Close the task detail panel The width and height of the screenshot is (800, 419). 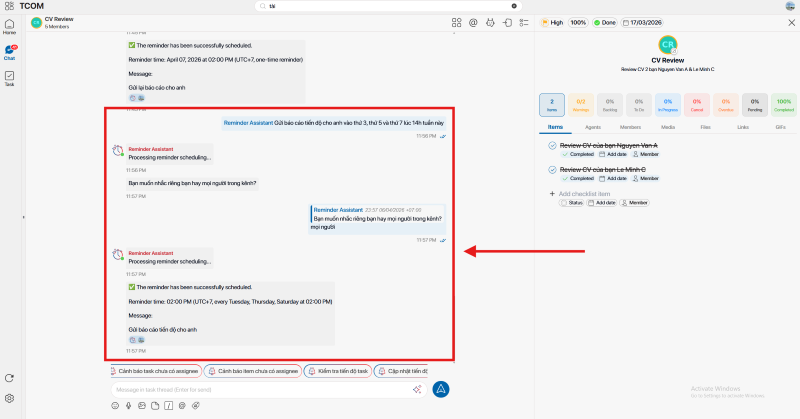(x=791, y=22)
